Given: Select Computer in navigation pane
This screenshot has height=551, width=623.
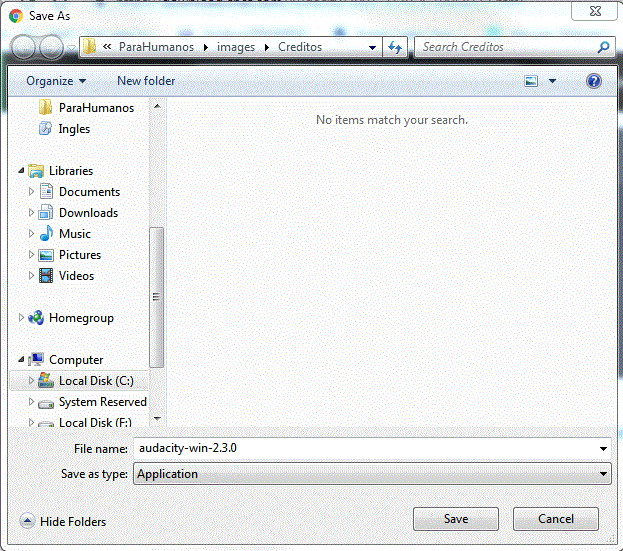Looking at the screenshot, I should click(66, 360).
